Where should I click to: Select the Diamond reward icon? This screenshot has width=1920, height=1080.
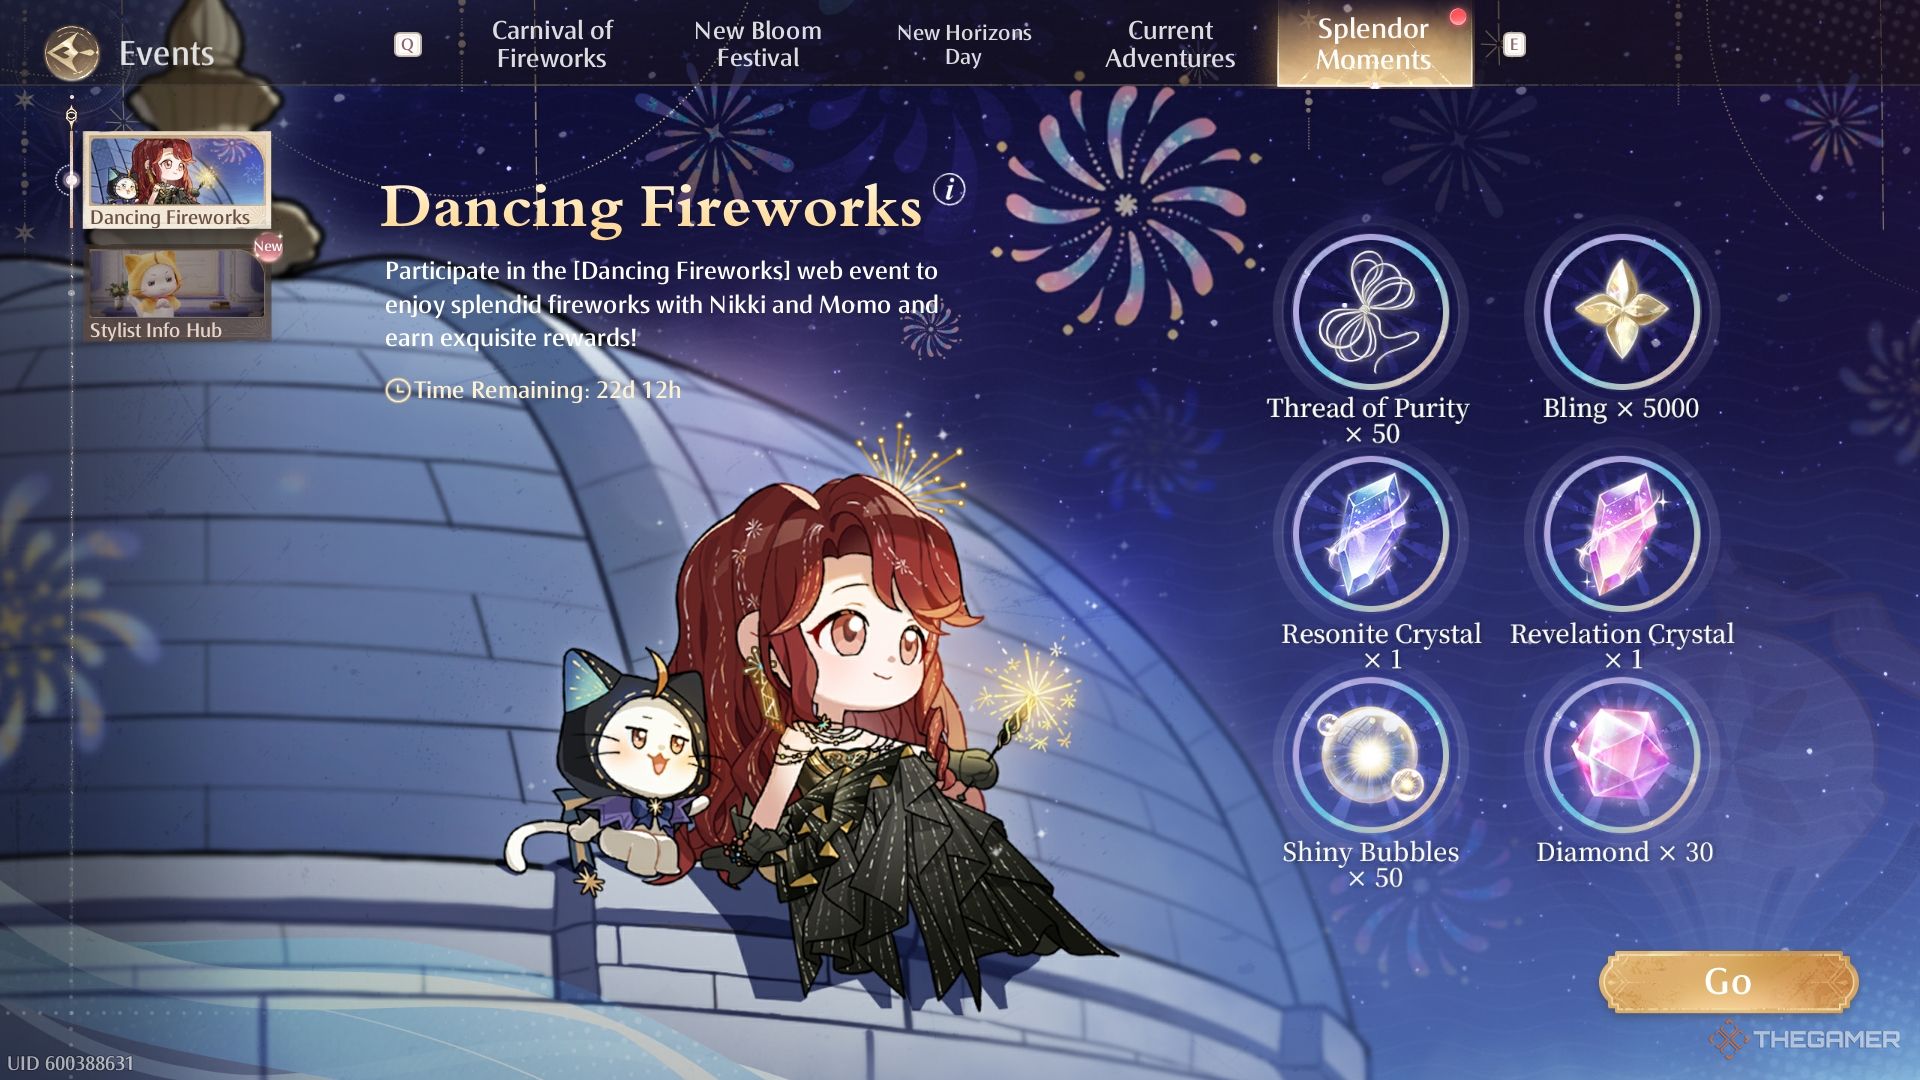pyautogui.click(x=1621, y=755)
